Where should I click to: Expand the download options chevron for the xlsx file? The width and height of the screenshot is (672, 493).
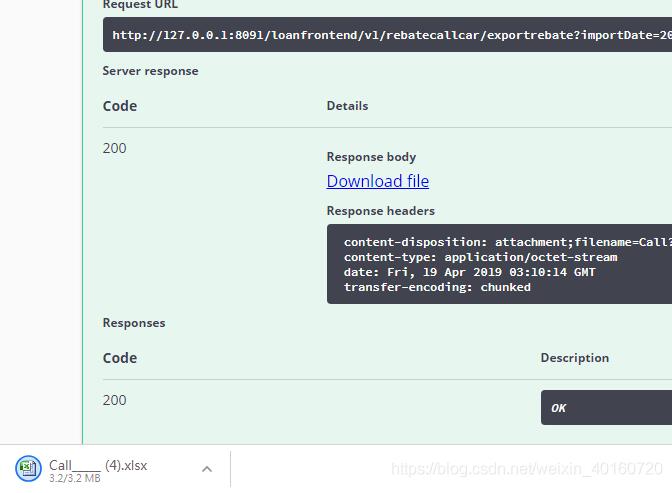tap(206, 469)
